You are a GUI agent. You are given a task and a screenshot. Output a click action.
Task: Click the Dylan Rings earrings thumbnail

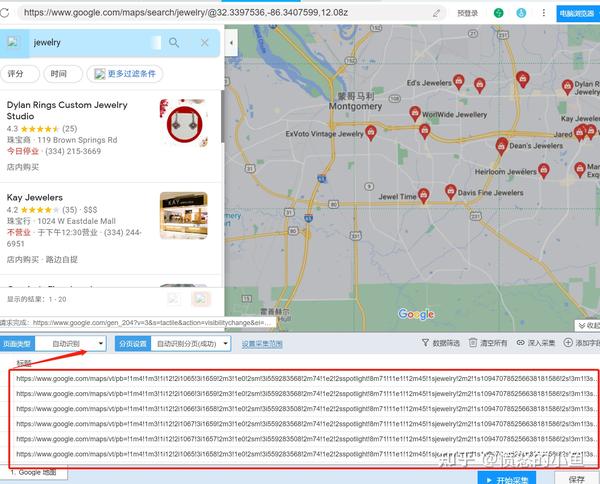click(x=184, y=123)
